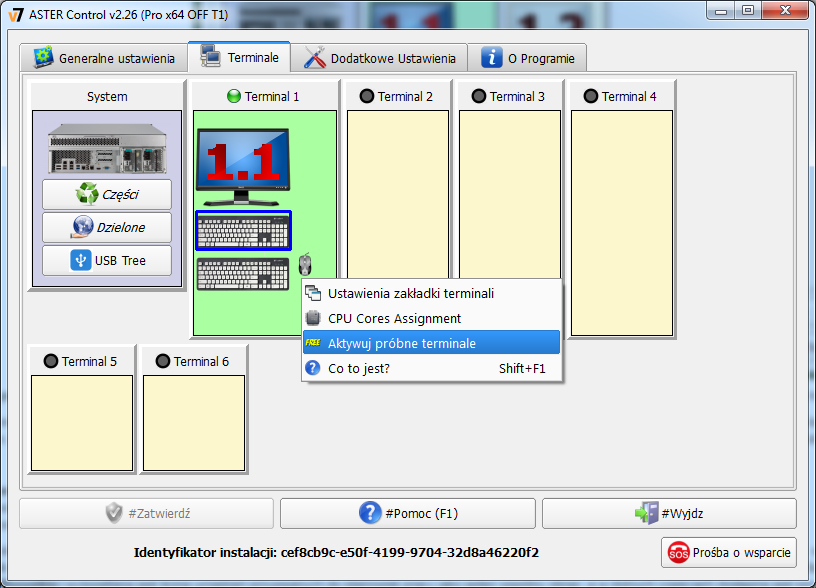Choose CPU Cores Assignment from context menu

(x=431, y=318)
